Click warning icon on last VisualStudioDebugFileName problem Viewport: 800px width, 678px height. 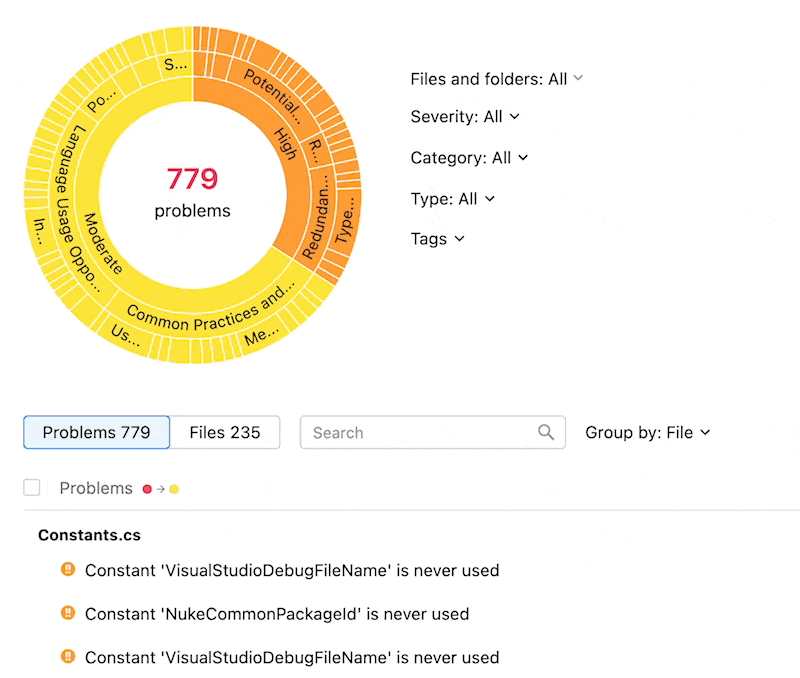point(68,656)
